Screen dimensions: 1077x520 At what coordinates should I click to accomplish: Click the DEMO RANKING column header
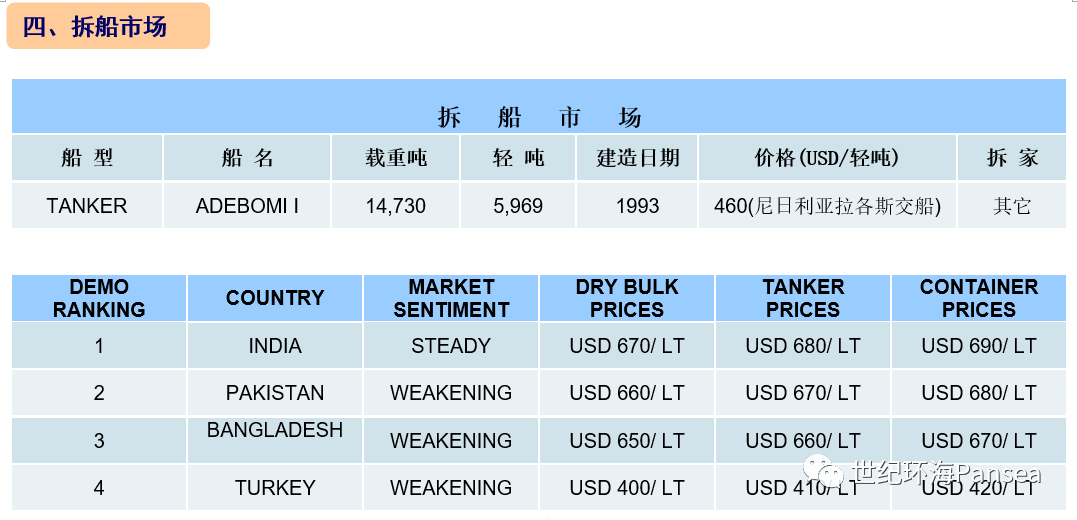click(99, 298)
